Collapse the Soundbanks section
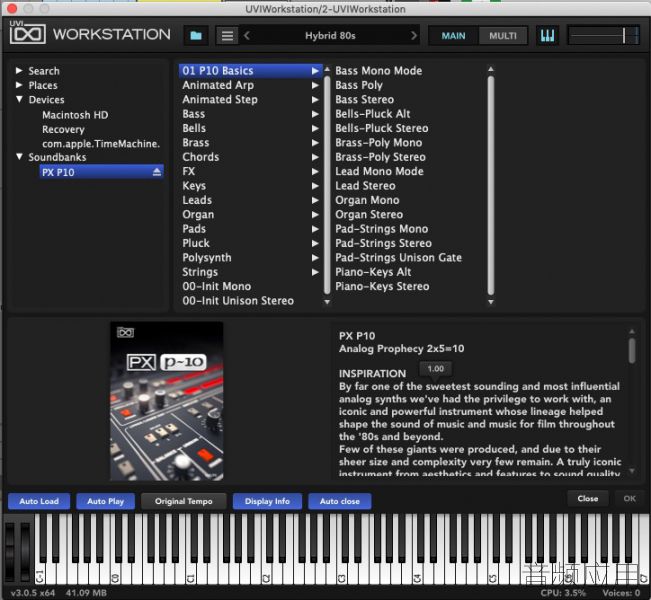 coord(19,157)
